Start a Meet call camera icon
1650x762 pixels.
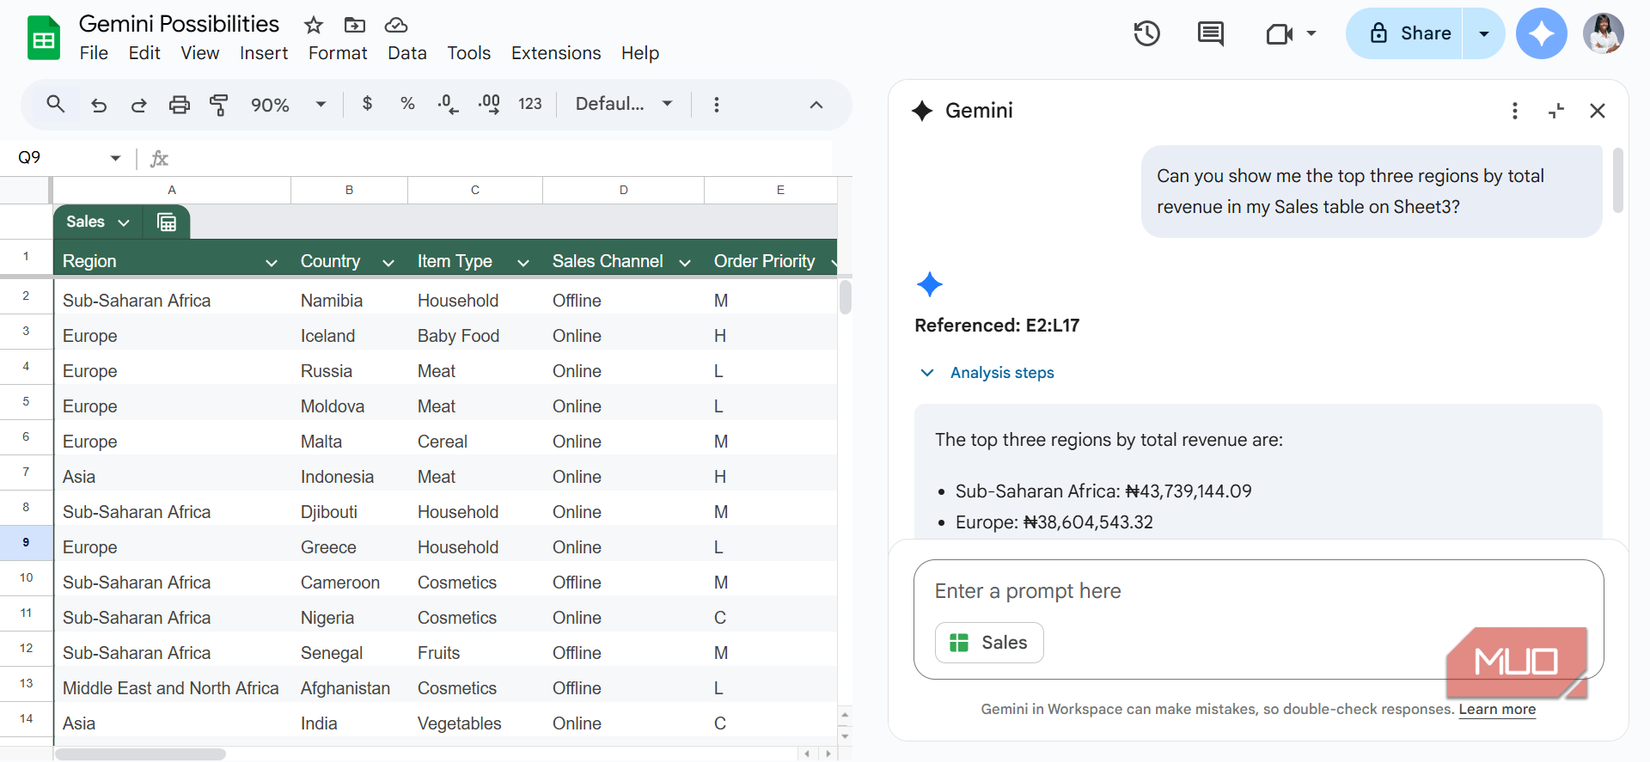(1279, 34)
